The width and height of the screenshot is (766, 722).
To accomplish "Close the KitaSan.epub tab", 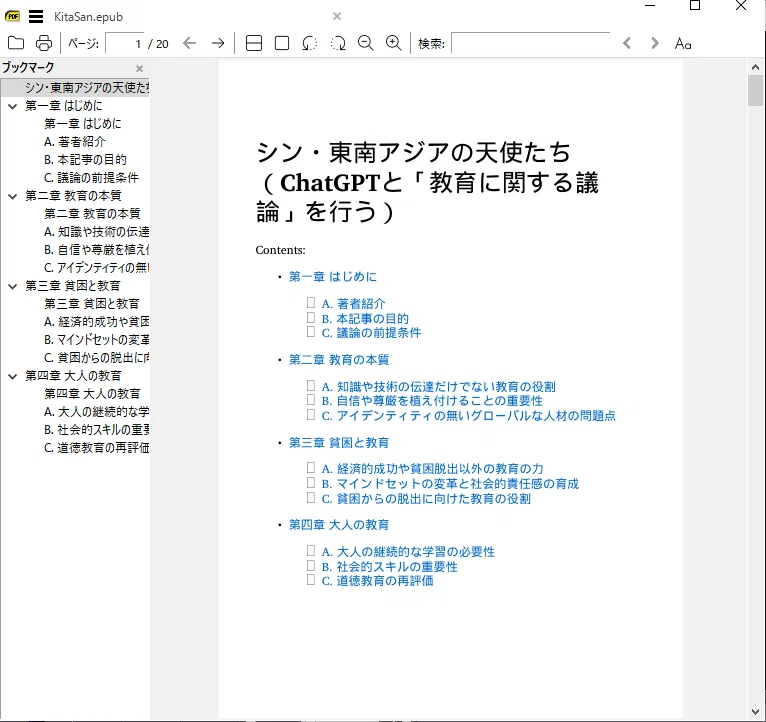I will [x=337, y=16].
